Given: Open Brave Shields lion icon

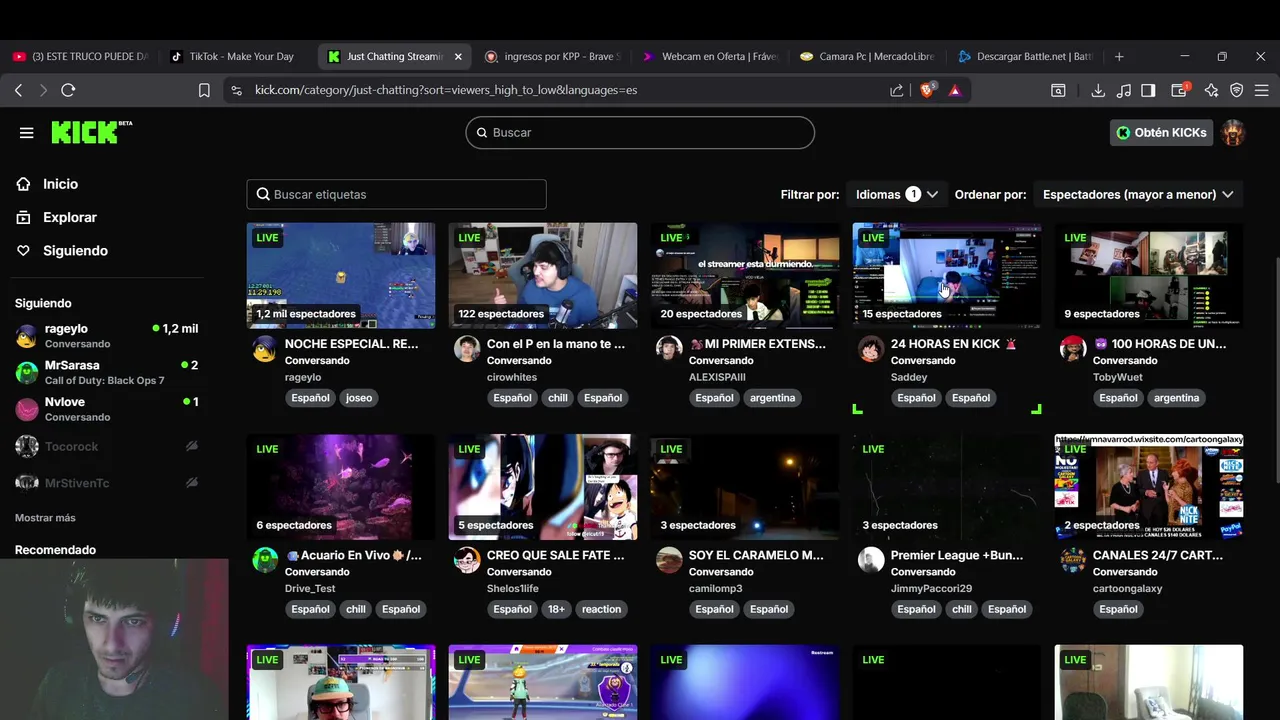Looking at the screenshot, I should pos(926,90).
